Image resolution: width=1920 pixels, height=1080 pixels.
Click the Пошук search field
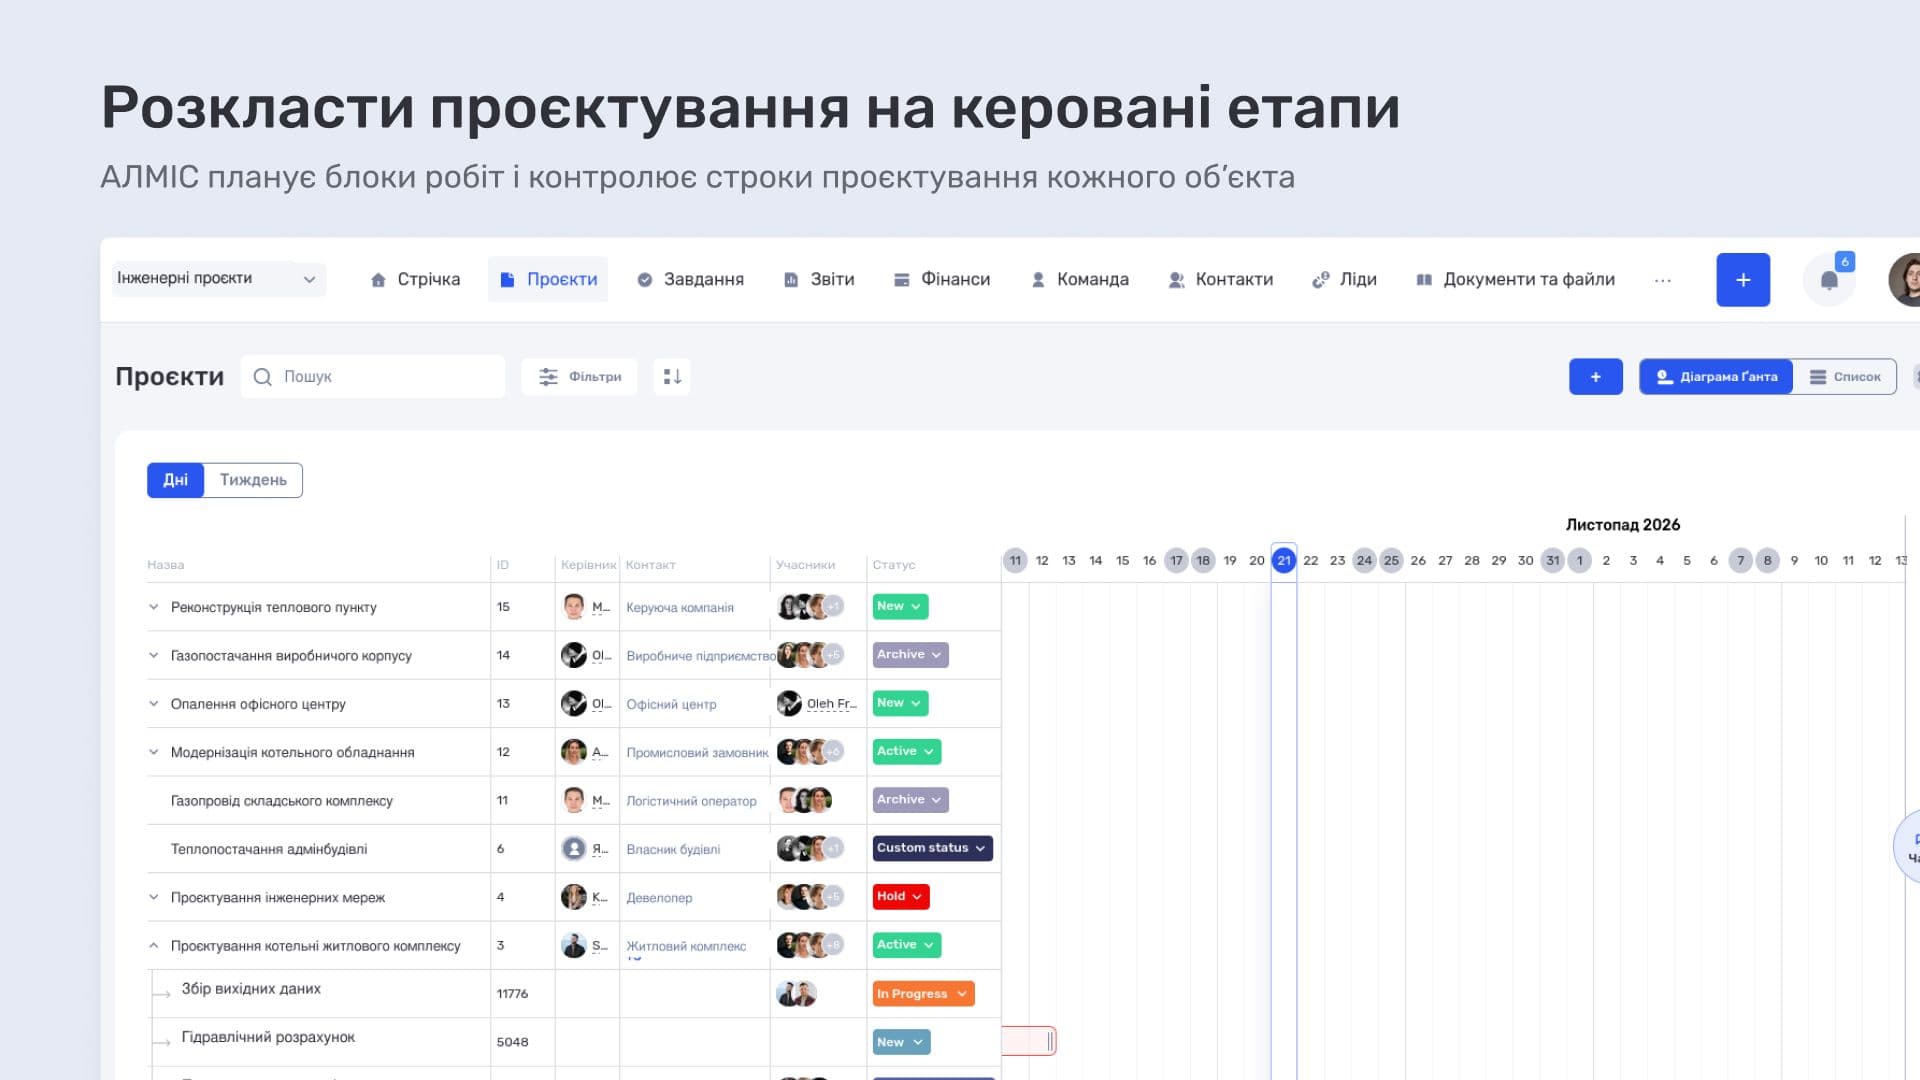coord(373,377)
